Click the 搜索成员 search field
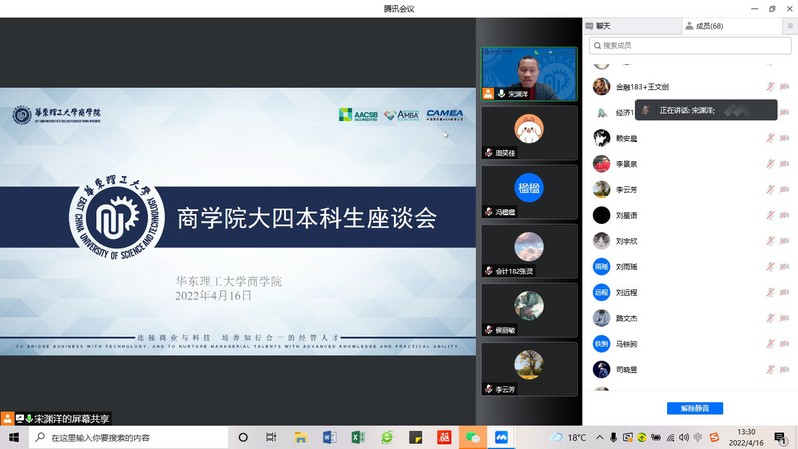The image size is (798, 449). tap(688, 45)
